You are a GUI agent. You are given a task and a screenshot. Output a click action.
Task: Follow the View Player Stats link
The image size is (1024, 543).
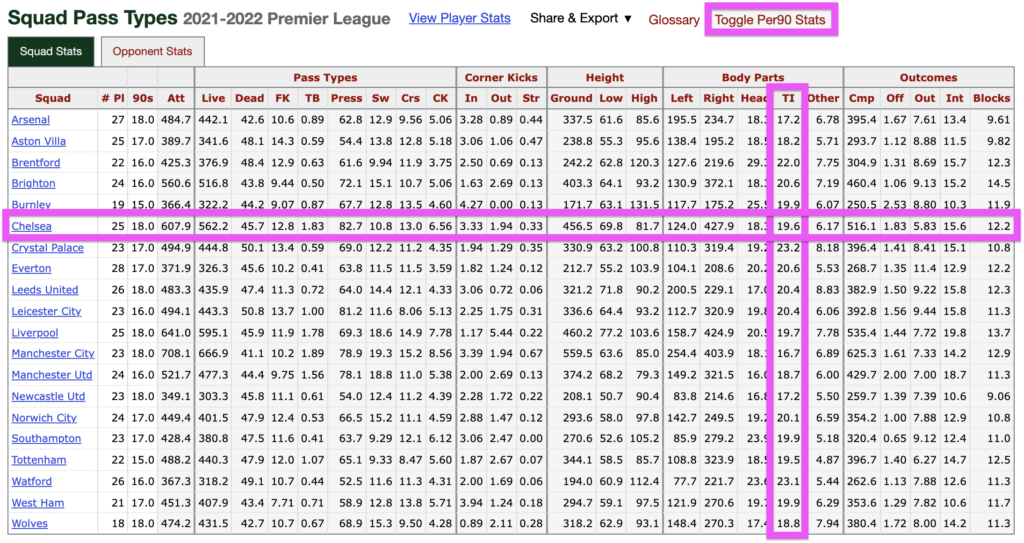(x=459, y=18)
